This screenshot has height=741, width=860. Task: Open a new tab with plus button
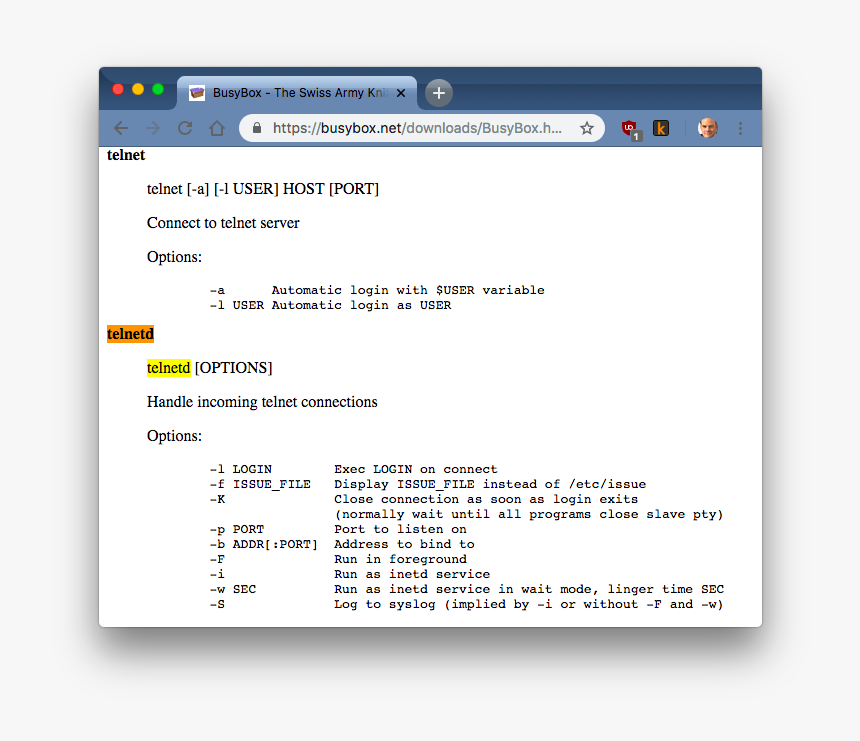[x=439, y=93]
